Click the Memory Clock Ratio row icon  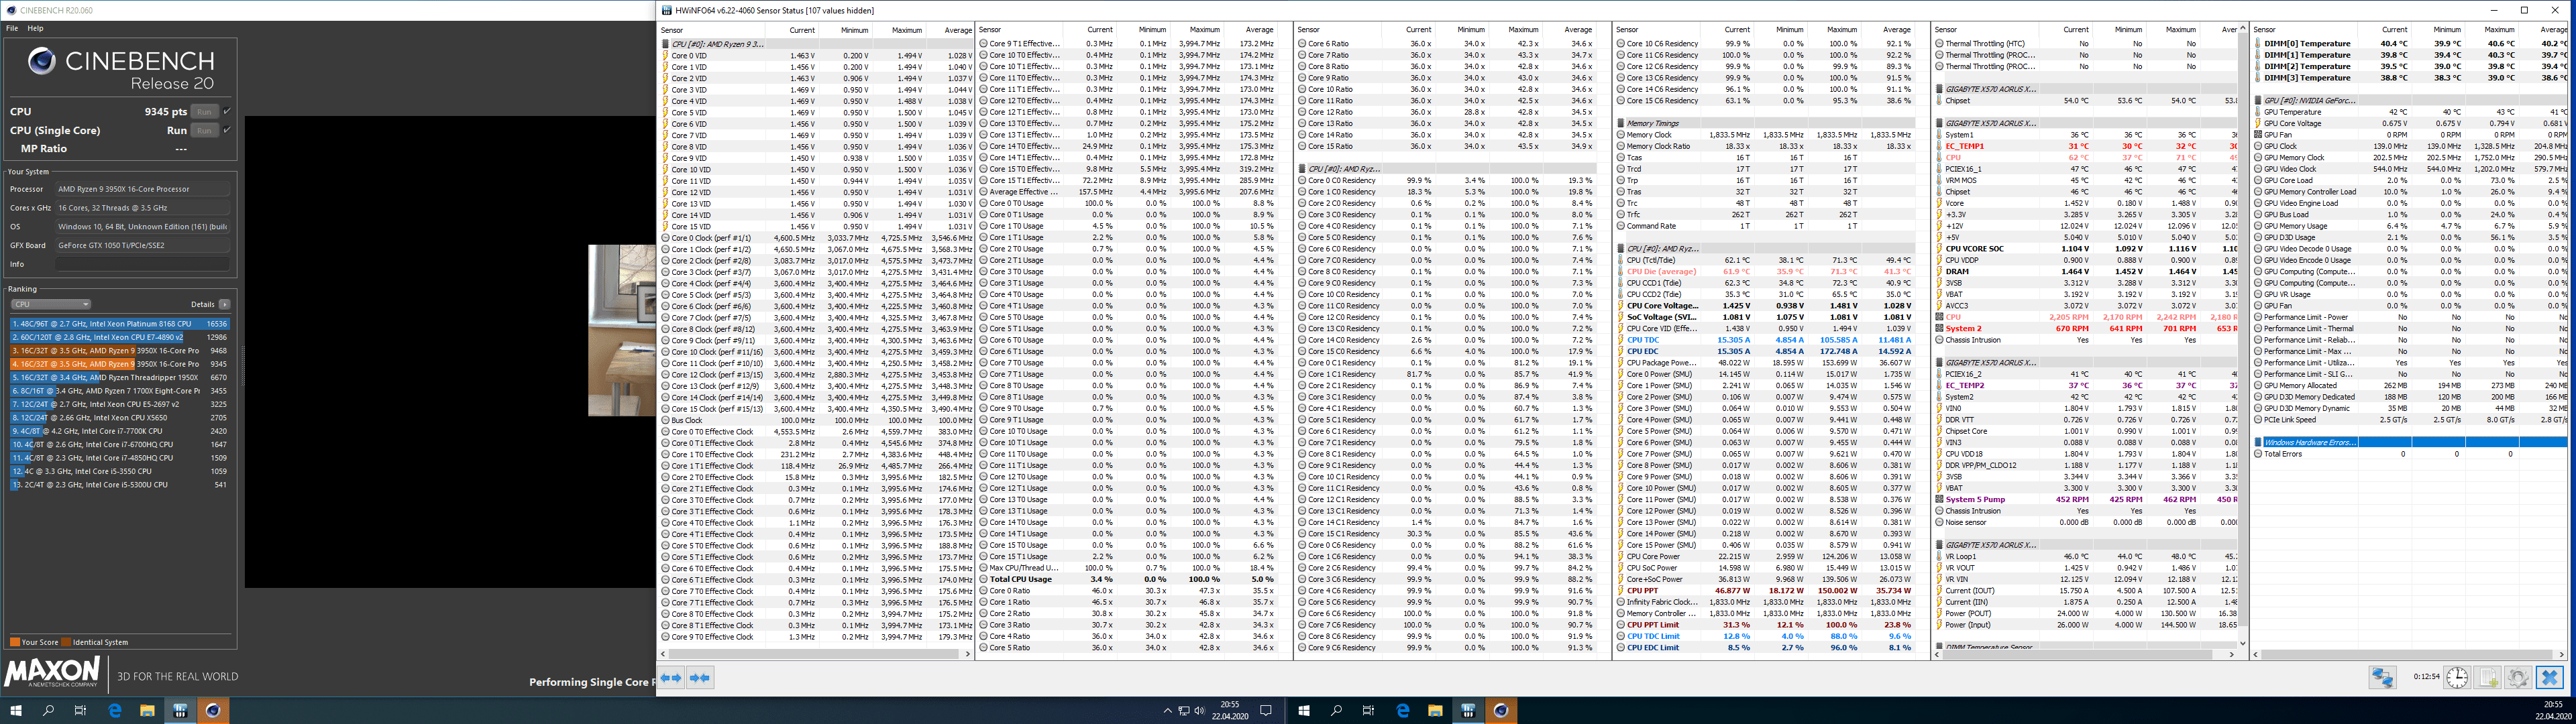click(1621, 146)
